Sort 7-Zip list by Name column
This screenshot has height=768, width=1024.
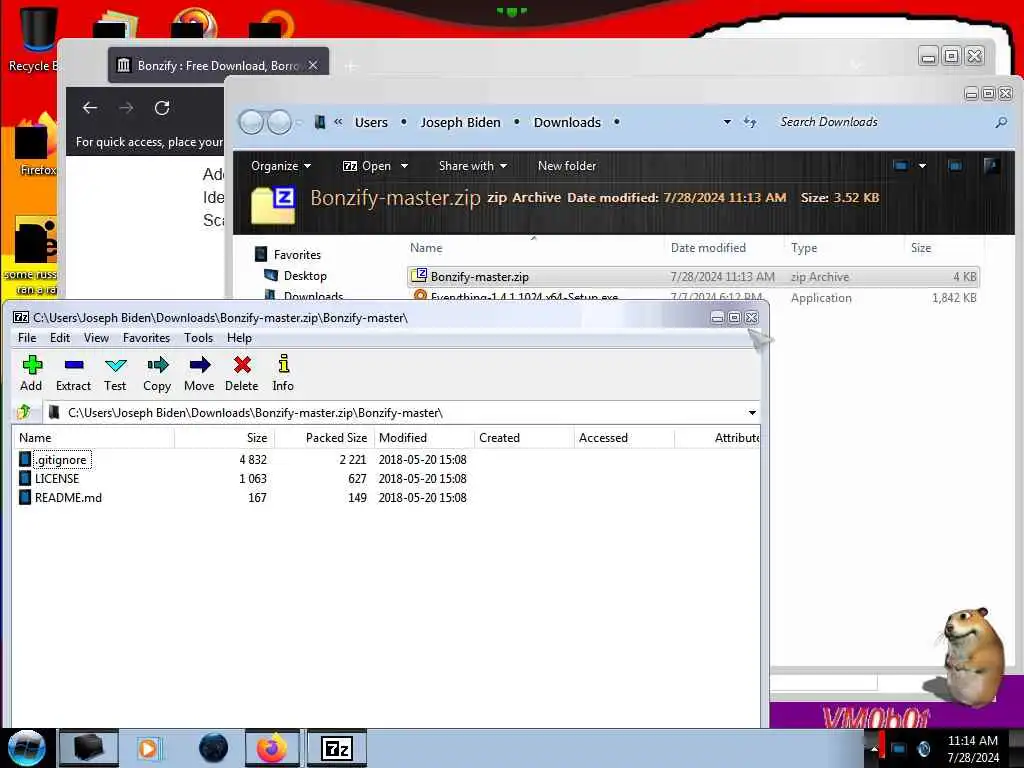(93, 438)
